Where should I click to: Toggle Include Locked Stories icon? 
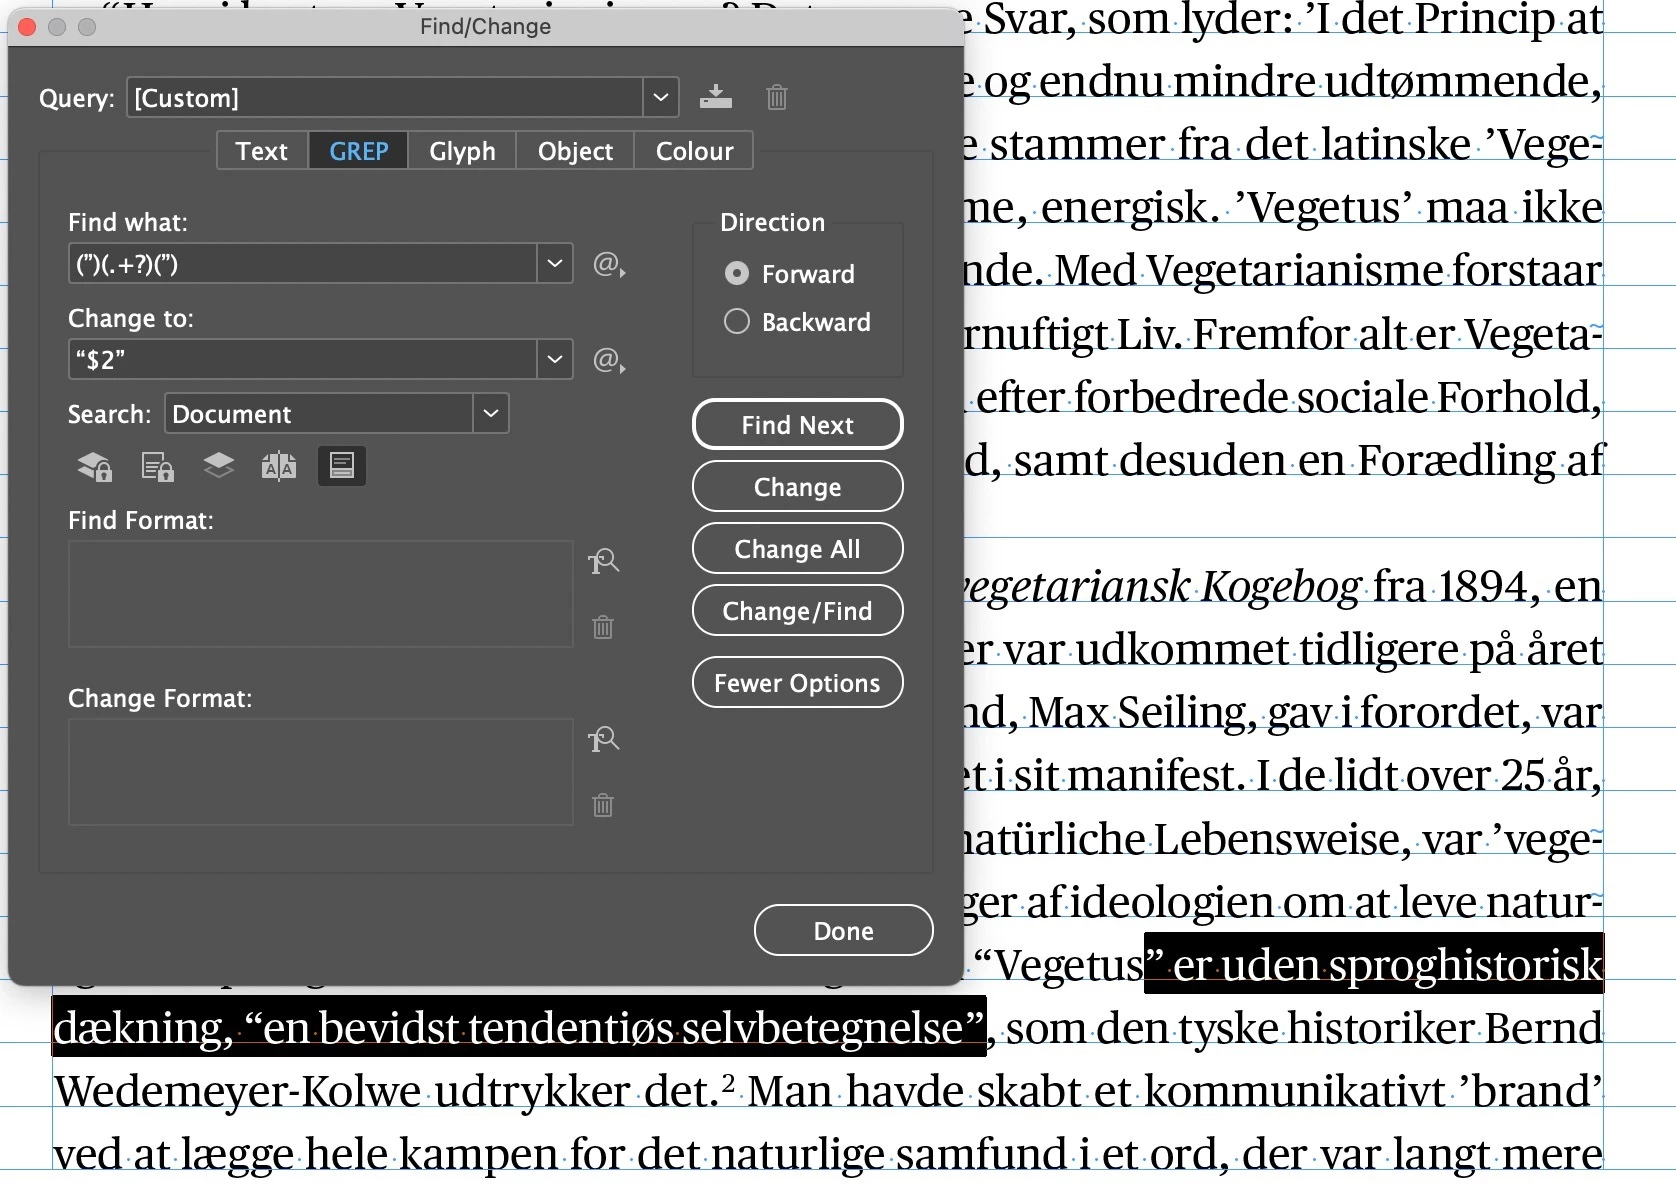pyautogui.click(x=157, y=466)
